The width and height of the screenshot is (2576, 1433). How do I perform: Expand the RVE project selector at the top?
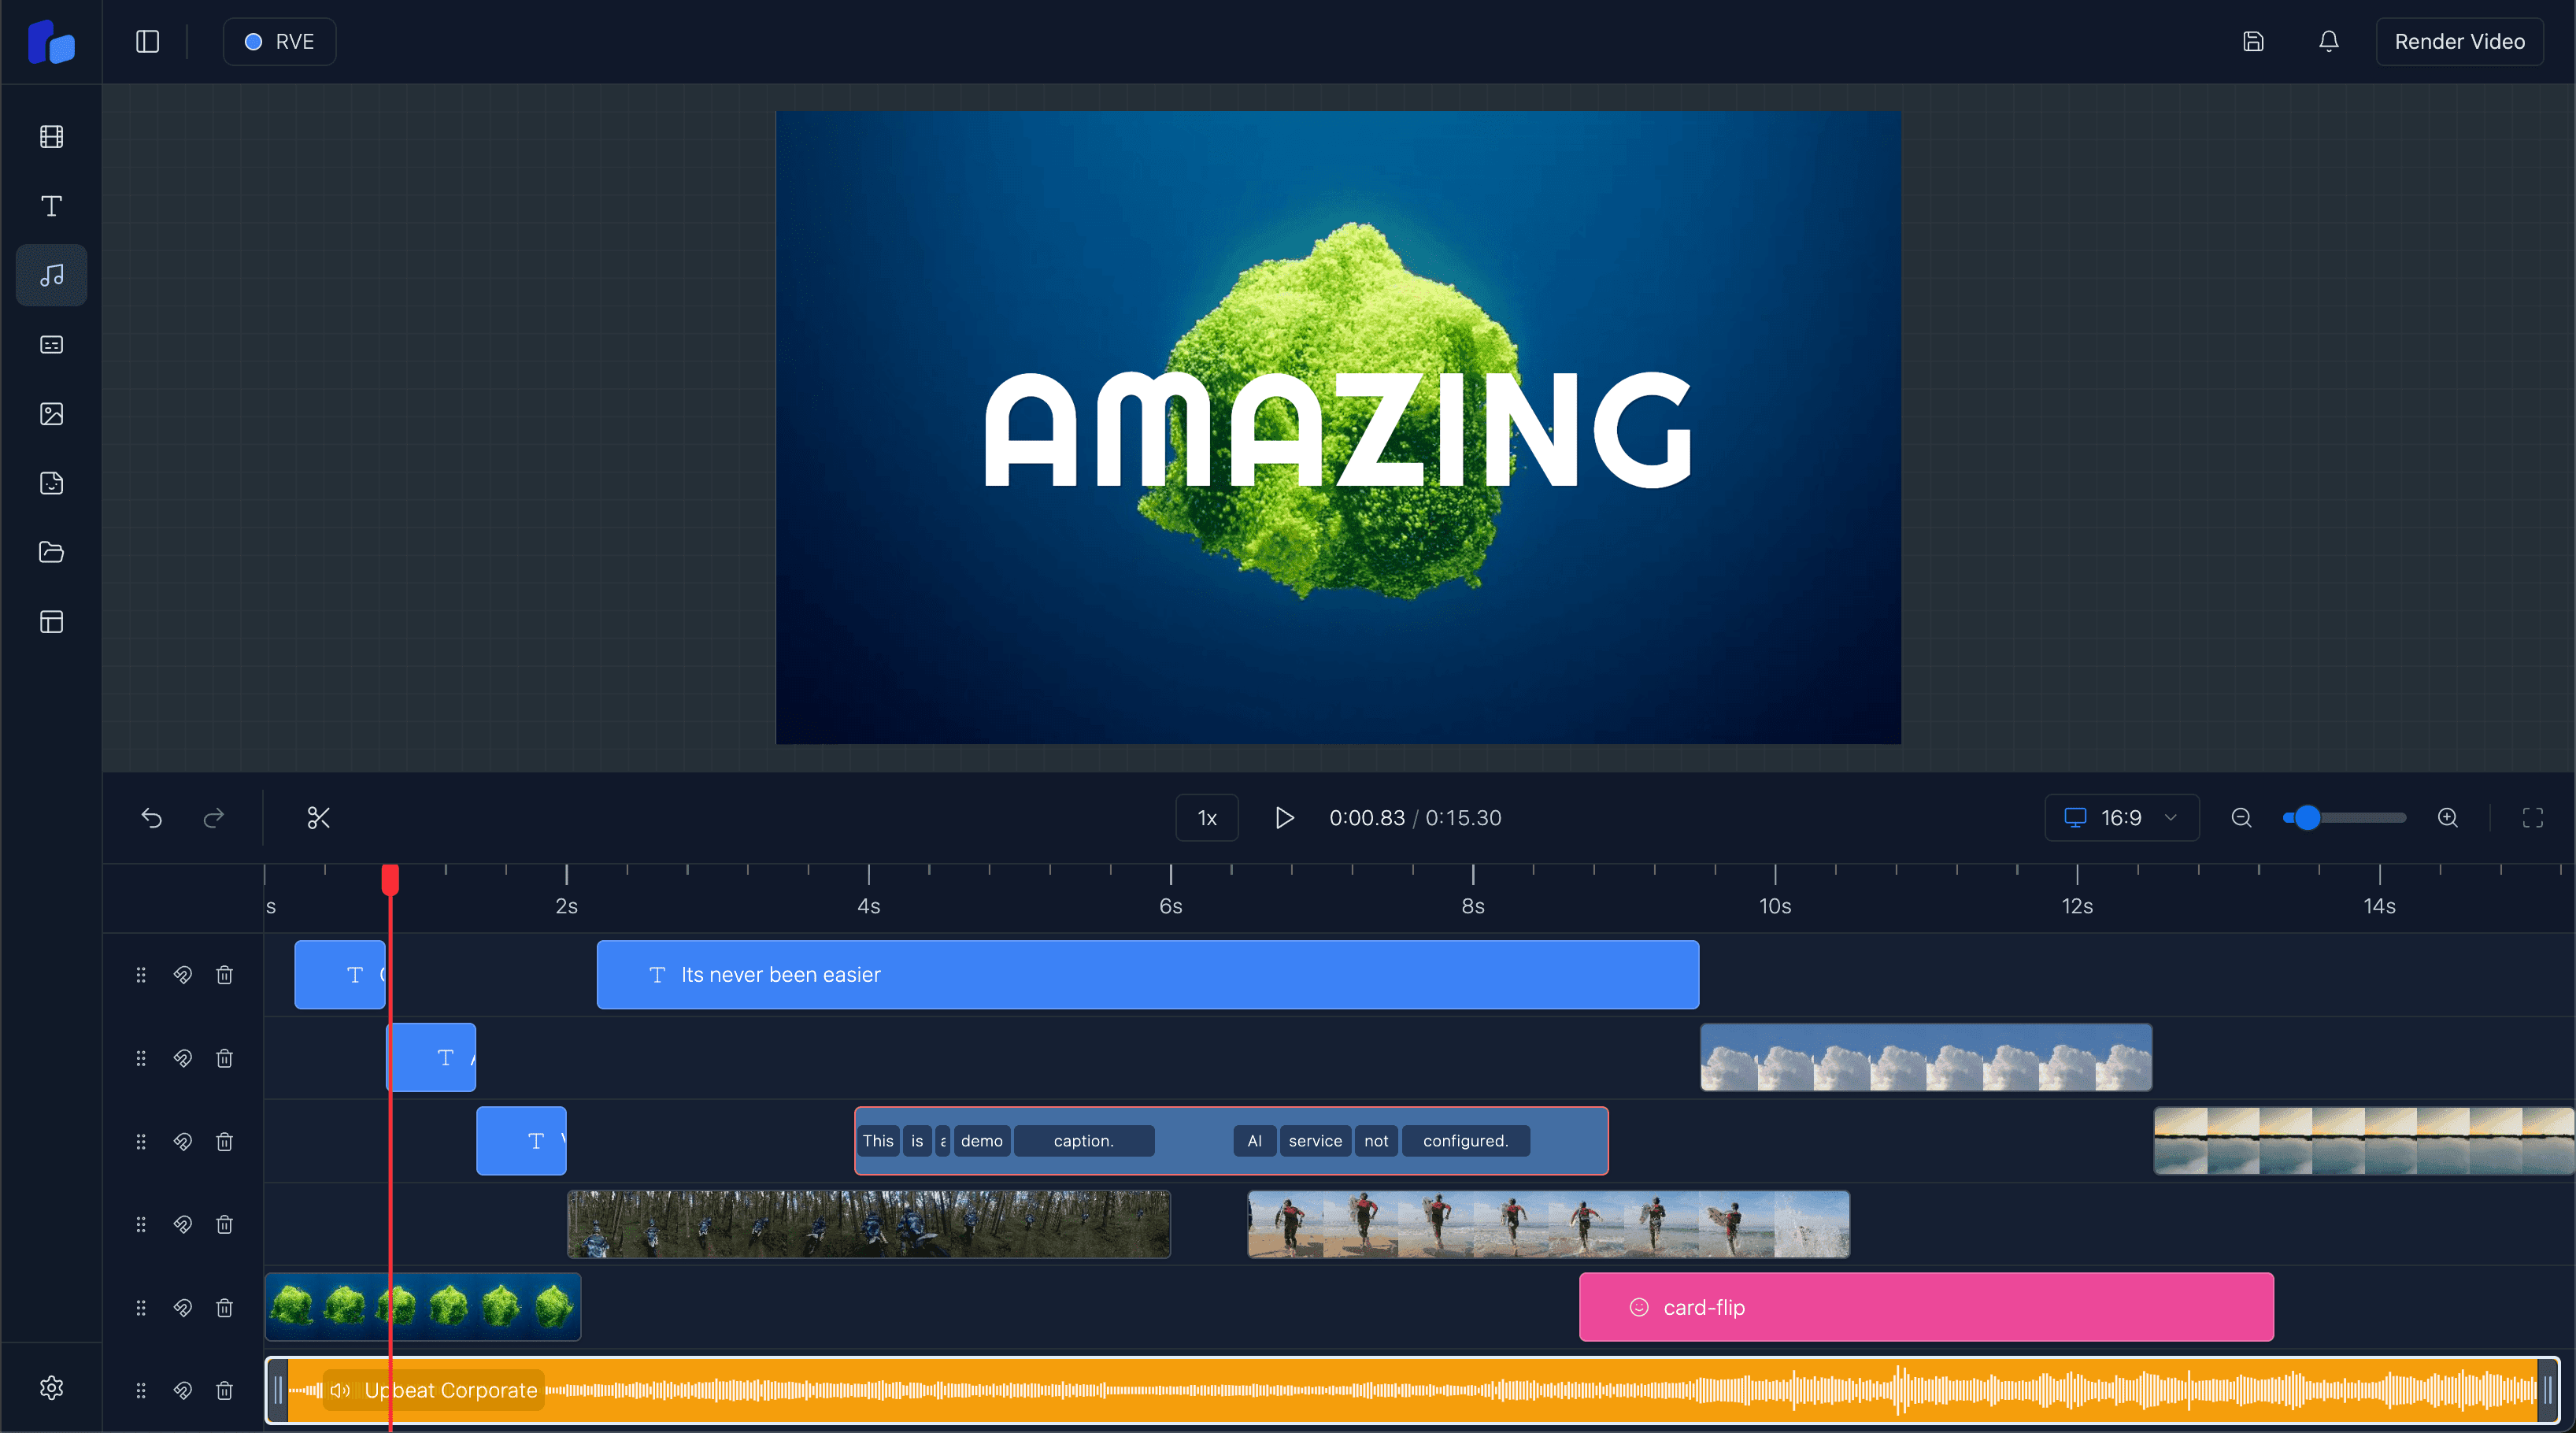coord(279,41)
